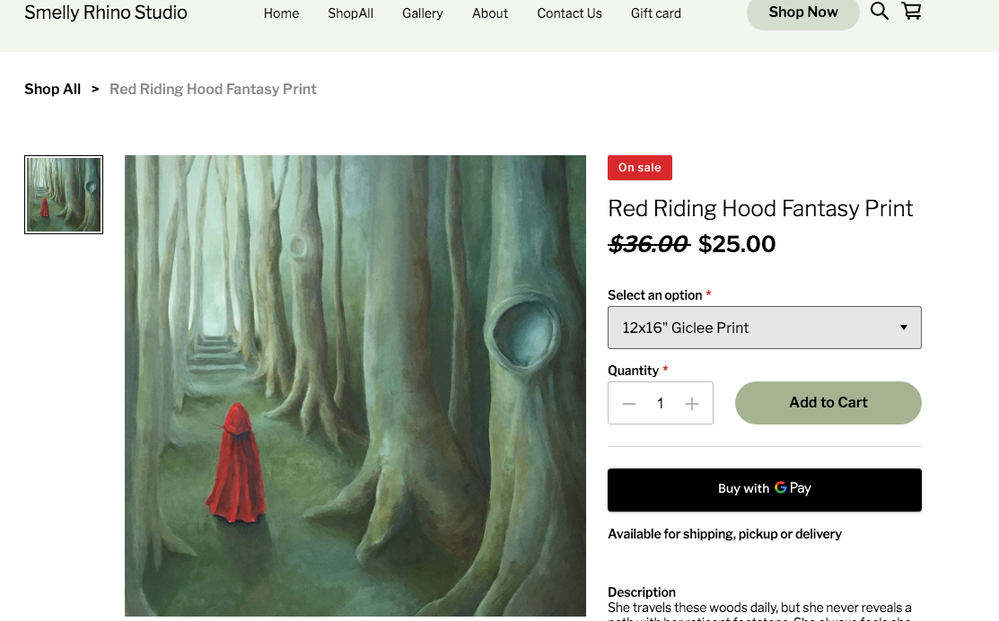Click the dropdown arrow beside 12x16" Giclee Print
The height and width of the screenshot is (621, 999).
903,328
